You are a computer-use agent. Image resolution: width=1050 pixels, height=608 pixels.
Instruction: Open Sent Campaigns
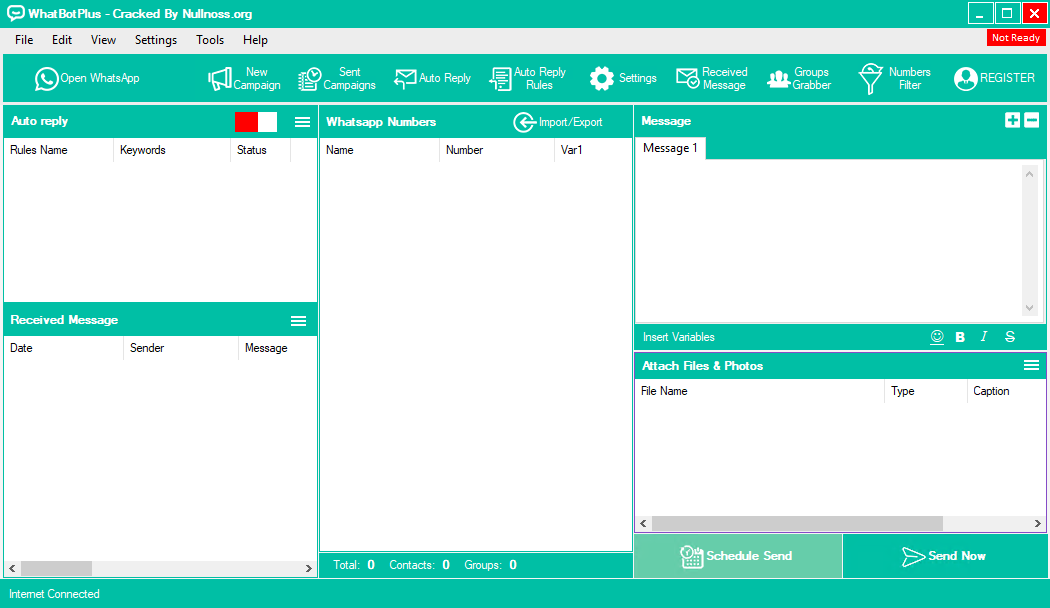337,78
